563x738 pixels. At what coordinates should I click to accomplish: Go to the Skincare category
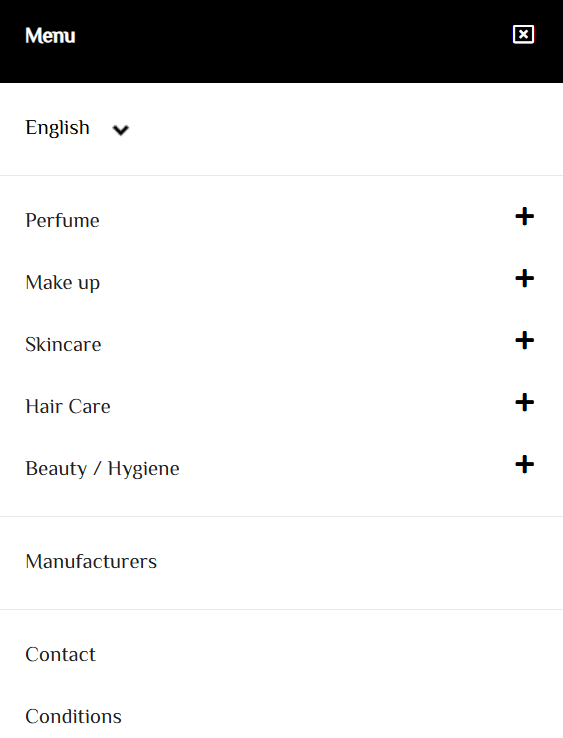[63, 345]
